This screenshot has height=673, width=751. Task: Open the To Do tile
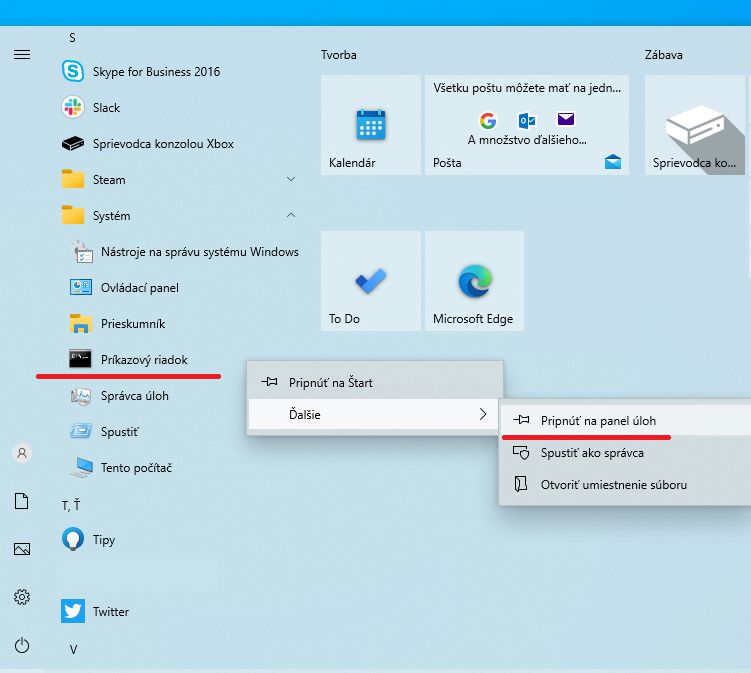[371, 281]
